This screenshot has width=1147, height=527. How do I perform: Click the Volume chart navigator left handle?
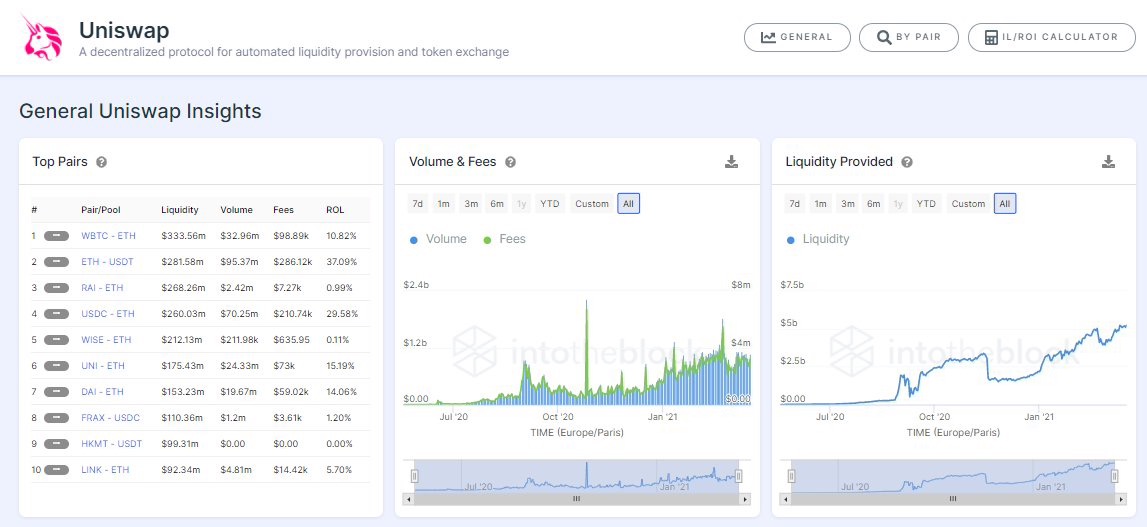pos(414,476)
